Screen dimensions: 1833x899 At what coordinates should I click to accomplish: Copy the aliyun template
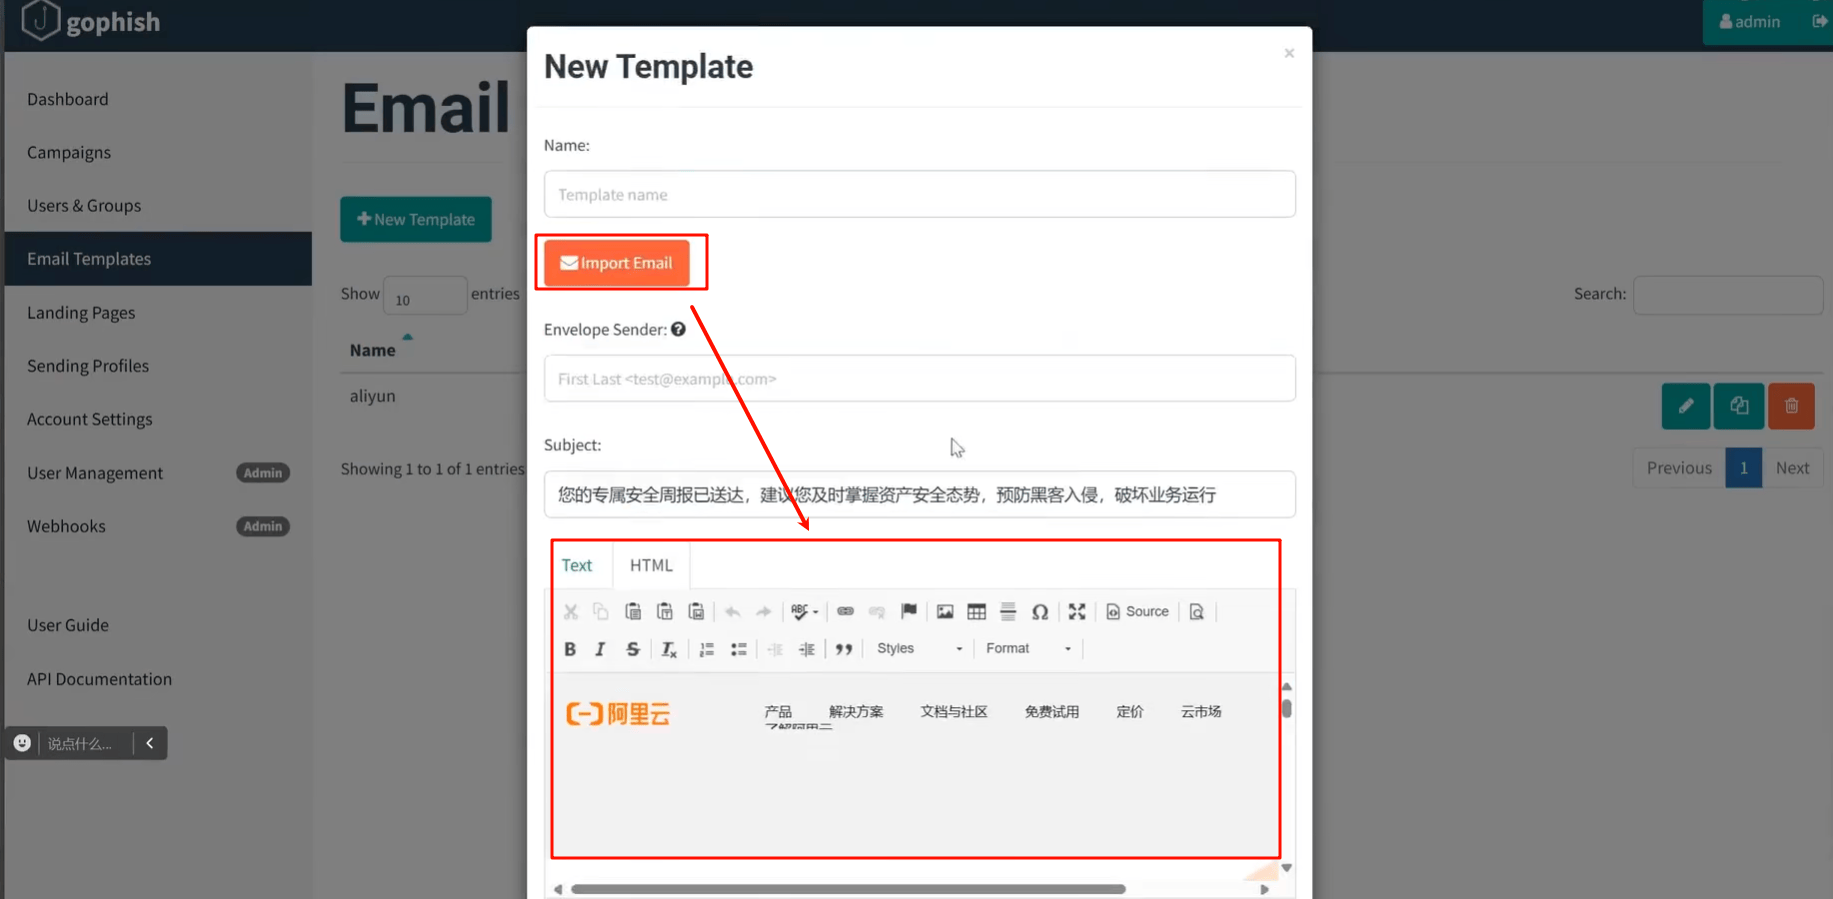pos(1739,406)
